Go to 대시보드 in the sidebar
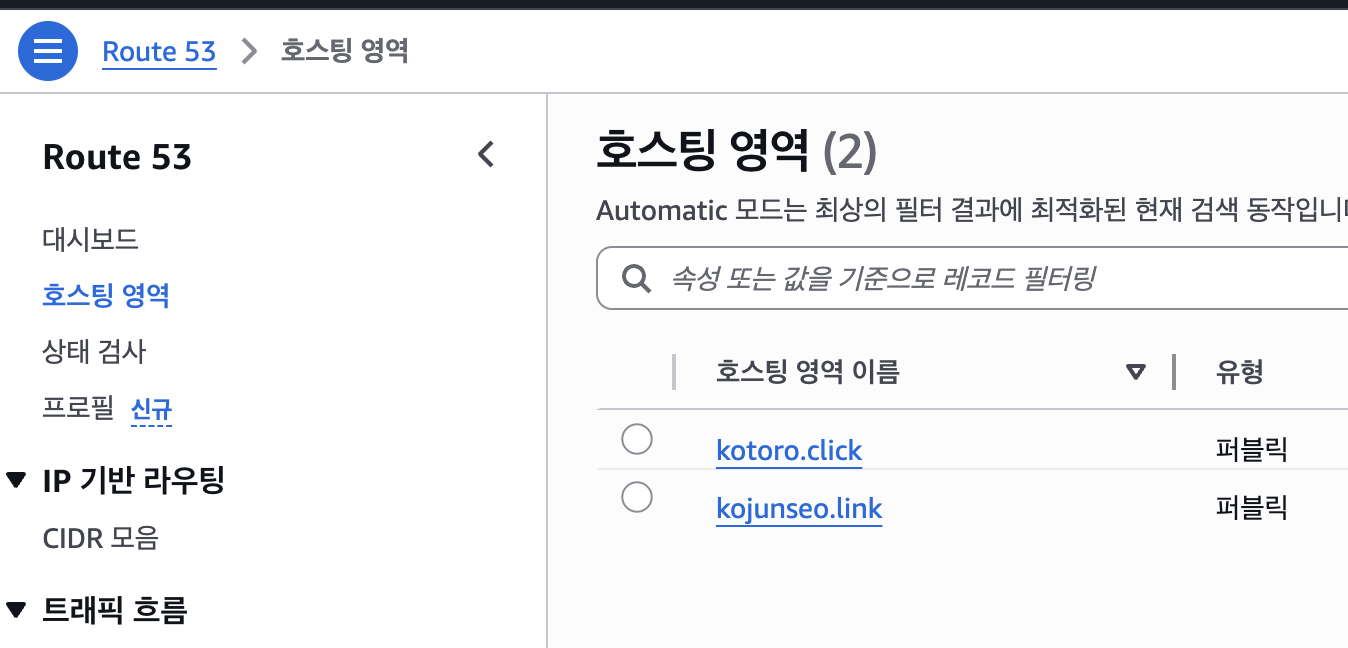 coord(90,239)
